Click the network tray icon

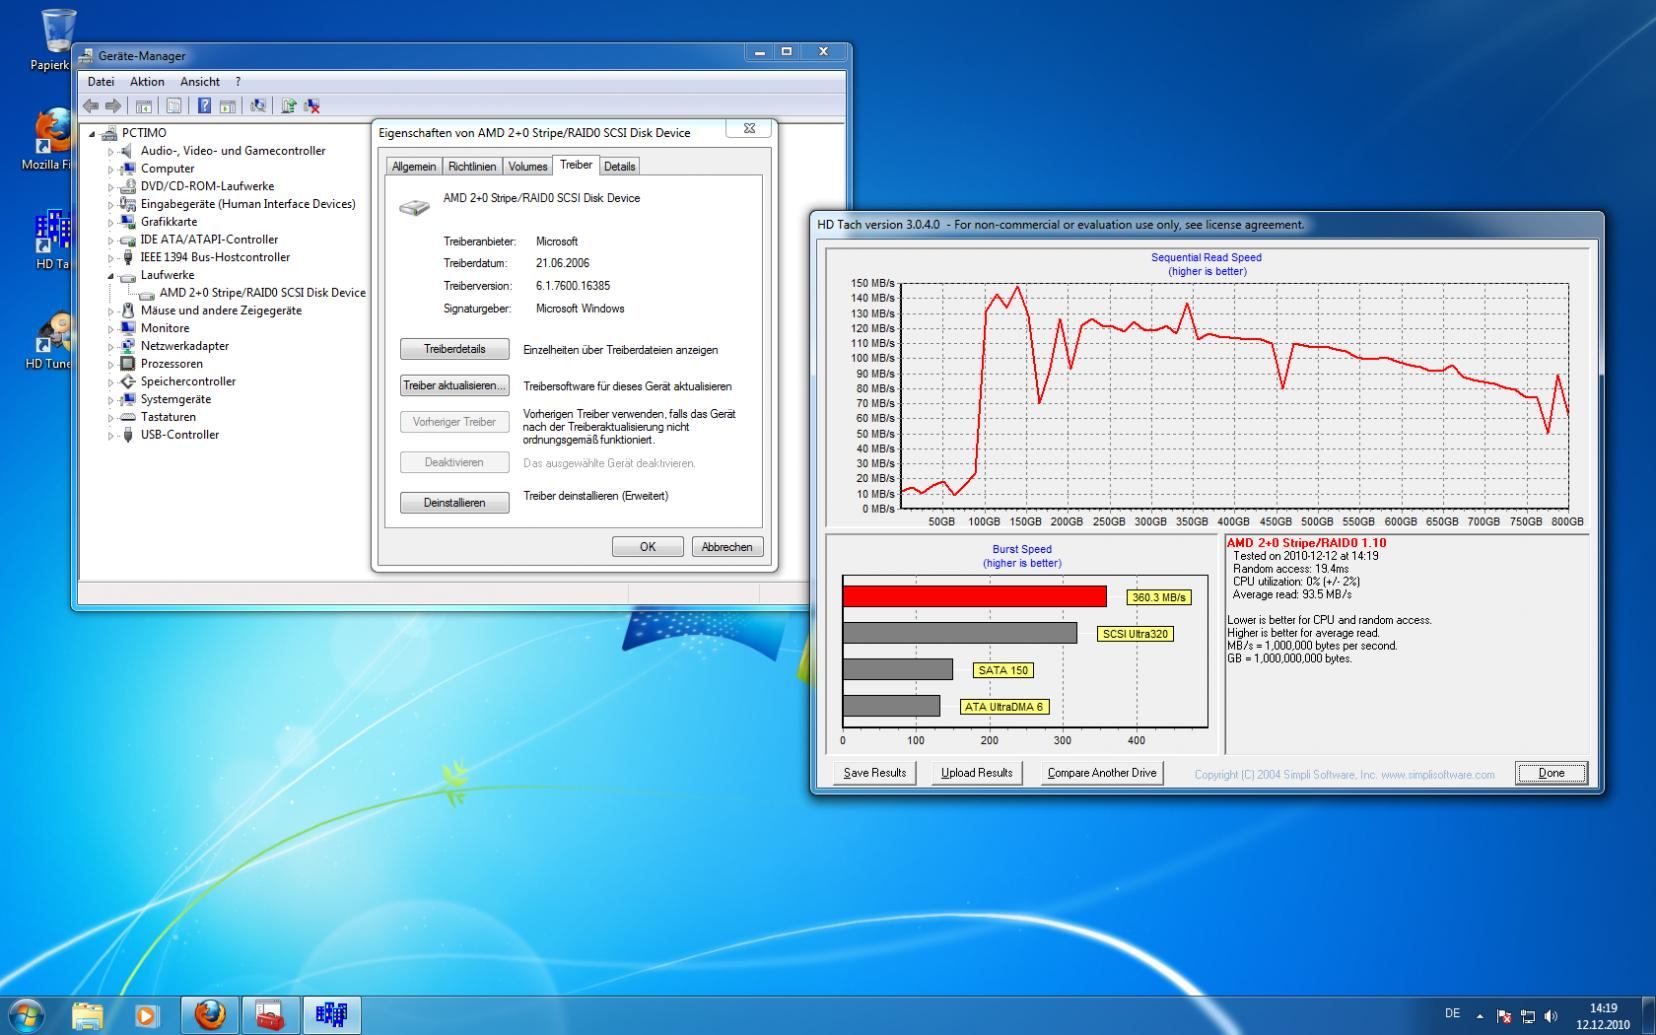[1528, 1016]
